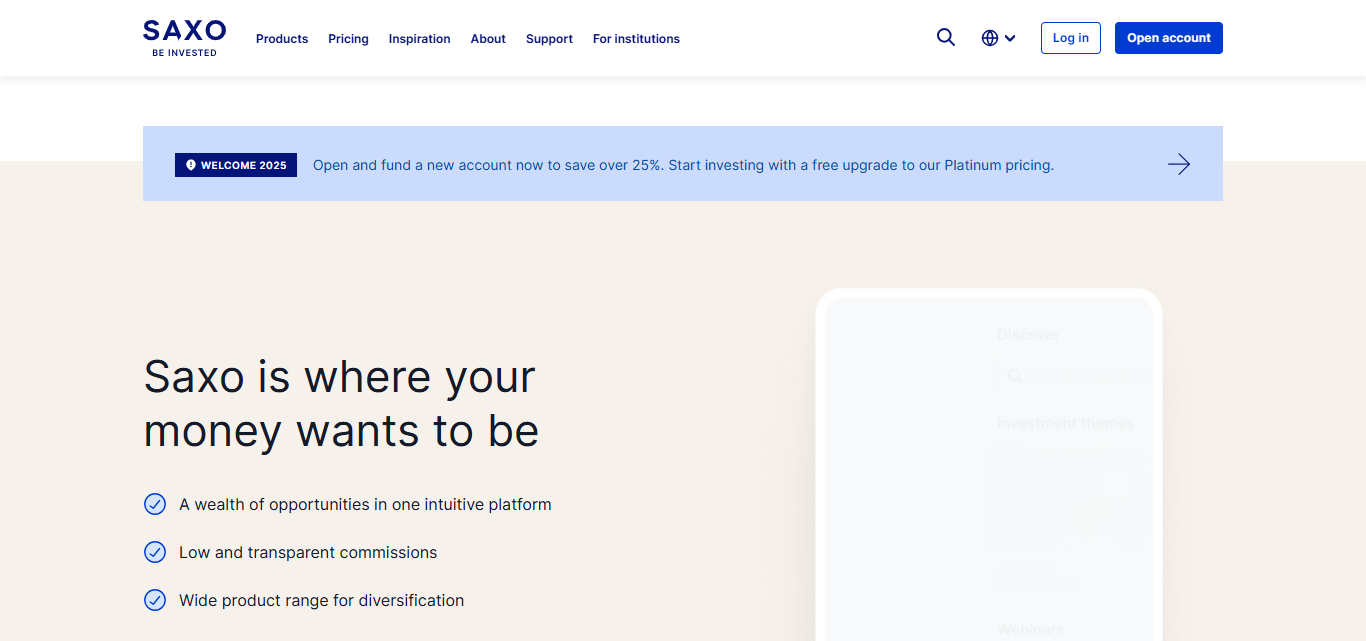Image resolution: width=1366 pixels, height=641 pixels.
Task: Click 'Low and transparent commissions' text
Action: point(308,552)
